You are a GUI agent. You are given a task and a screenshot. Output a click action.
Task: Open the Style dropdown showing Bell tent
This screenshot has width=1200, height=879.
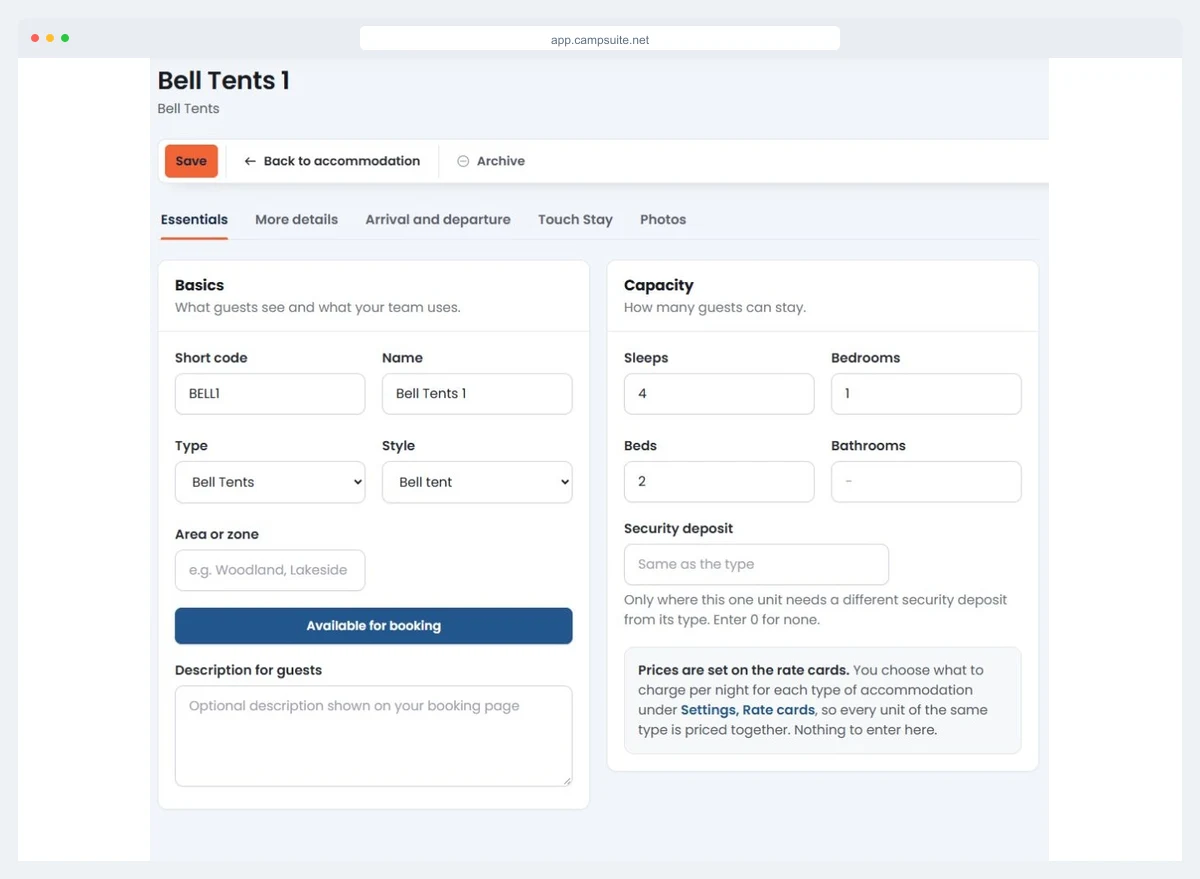pos(477,482)
